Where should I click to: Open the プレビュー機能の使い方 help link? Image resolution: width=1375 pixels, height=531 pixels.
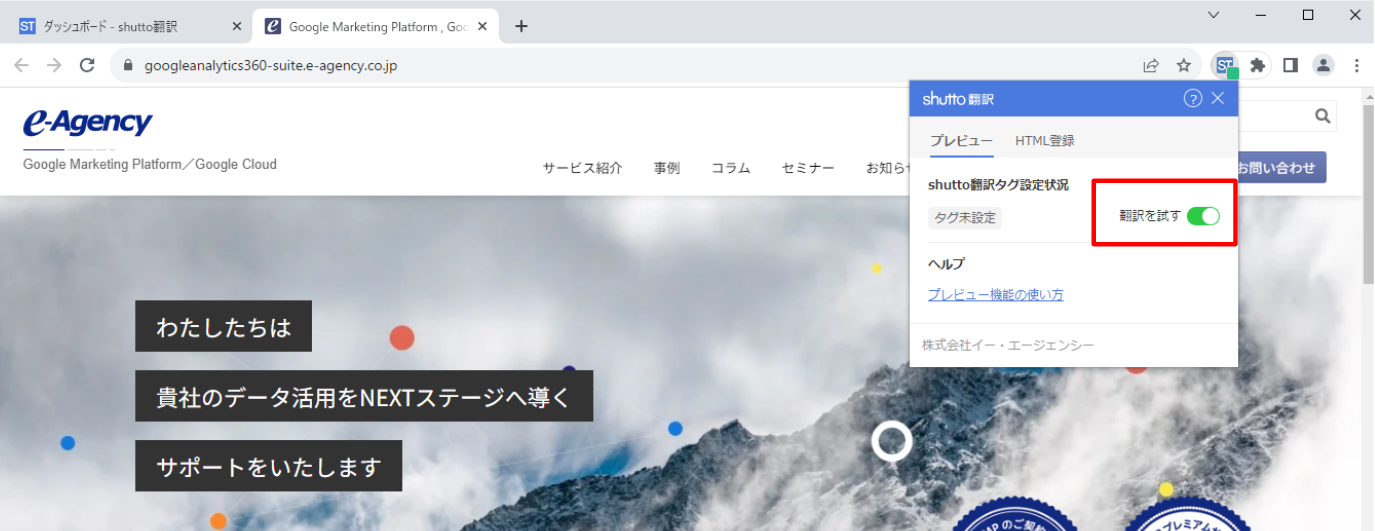pos(995,295)
